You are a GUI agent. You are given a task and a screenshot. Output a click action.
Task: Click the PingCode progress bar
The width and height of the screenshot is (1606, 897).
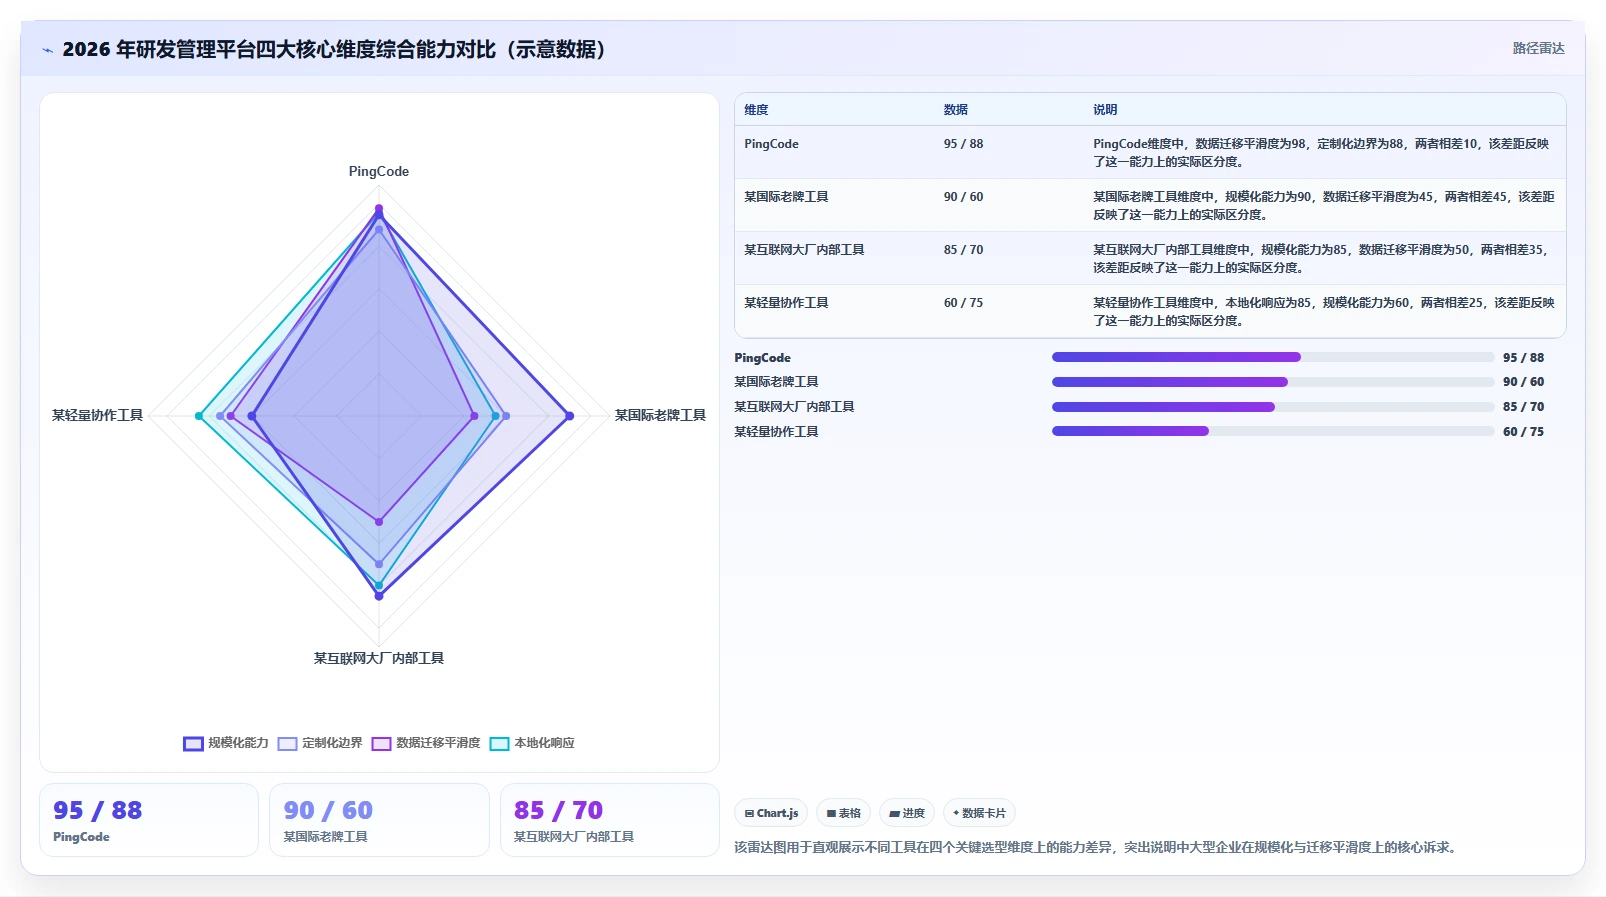point(1273,357)
